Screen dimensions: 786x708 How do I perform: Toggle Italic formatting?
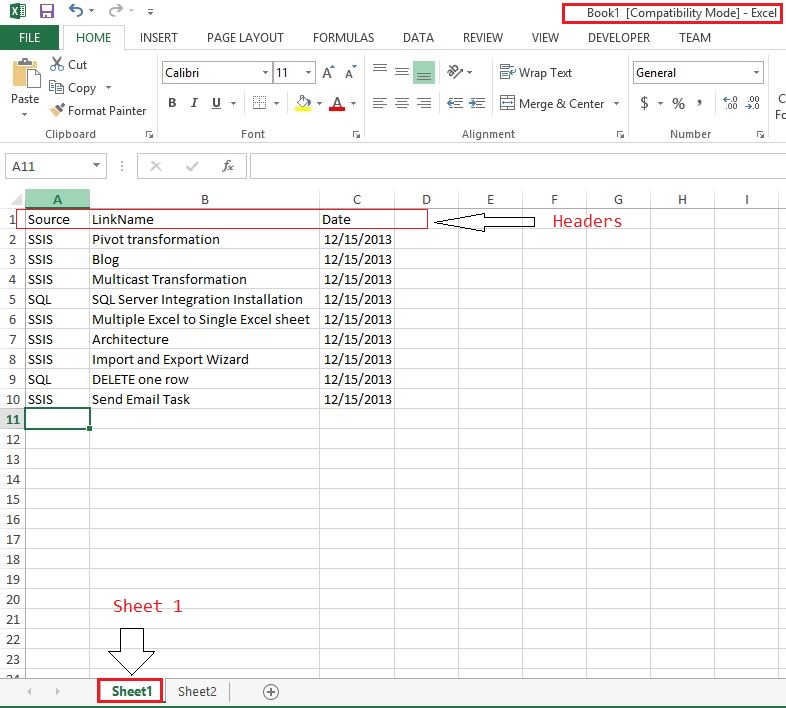pos(194,103)
